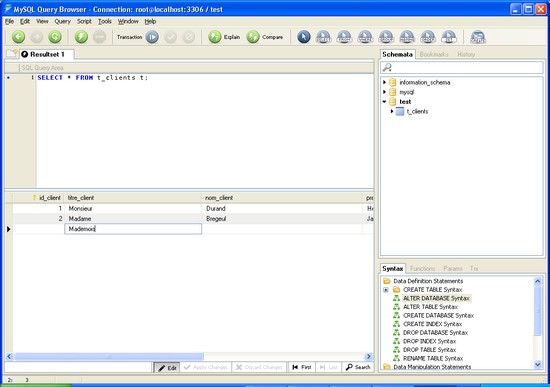Screen dimensions: 550x387
Task: Select the RENAME TABLE Syntax entry
Action: (433, 358)
